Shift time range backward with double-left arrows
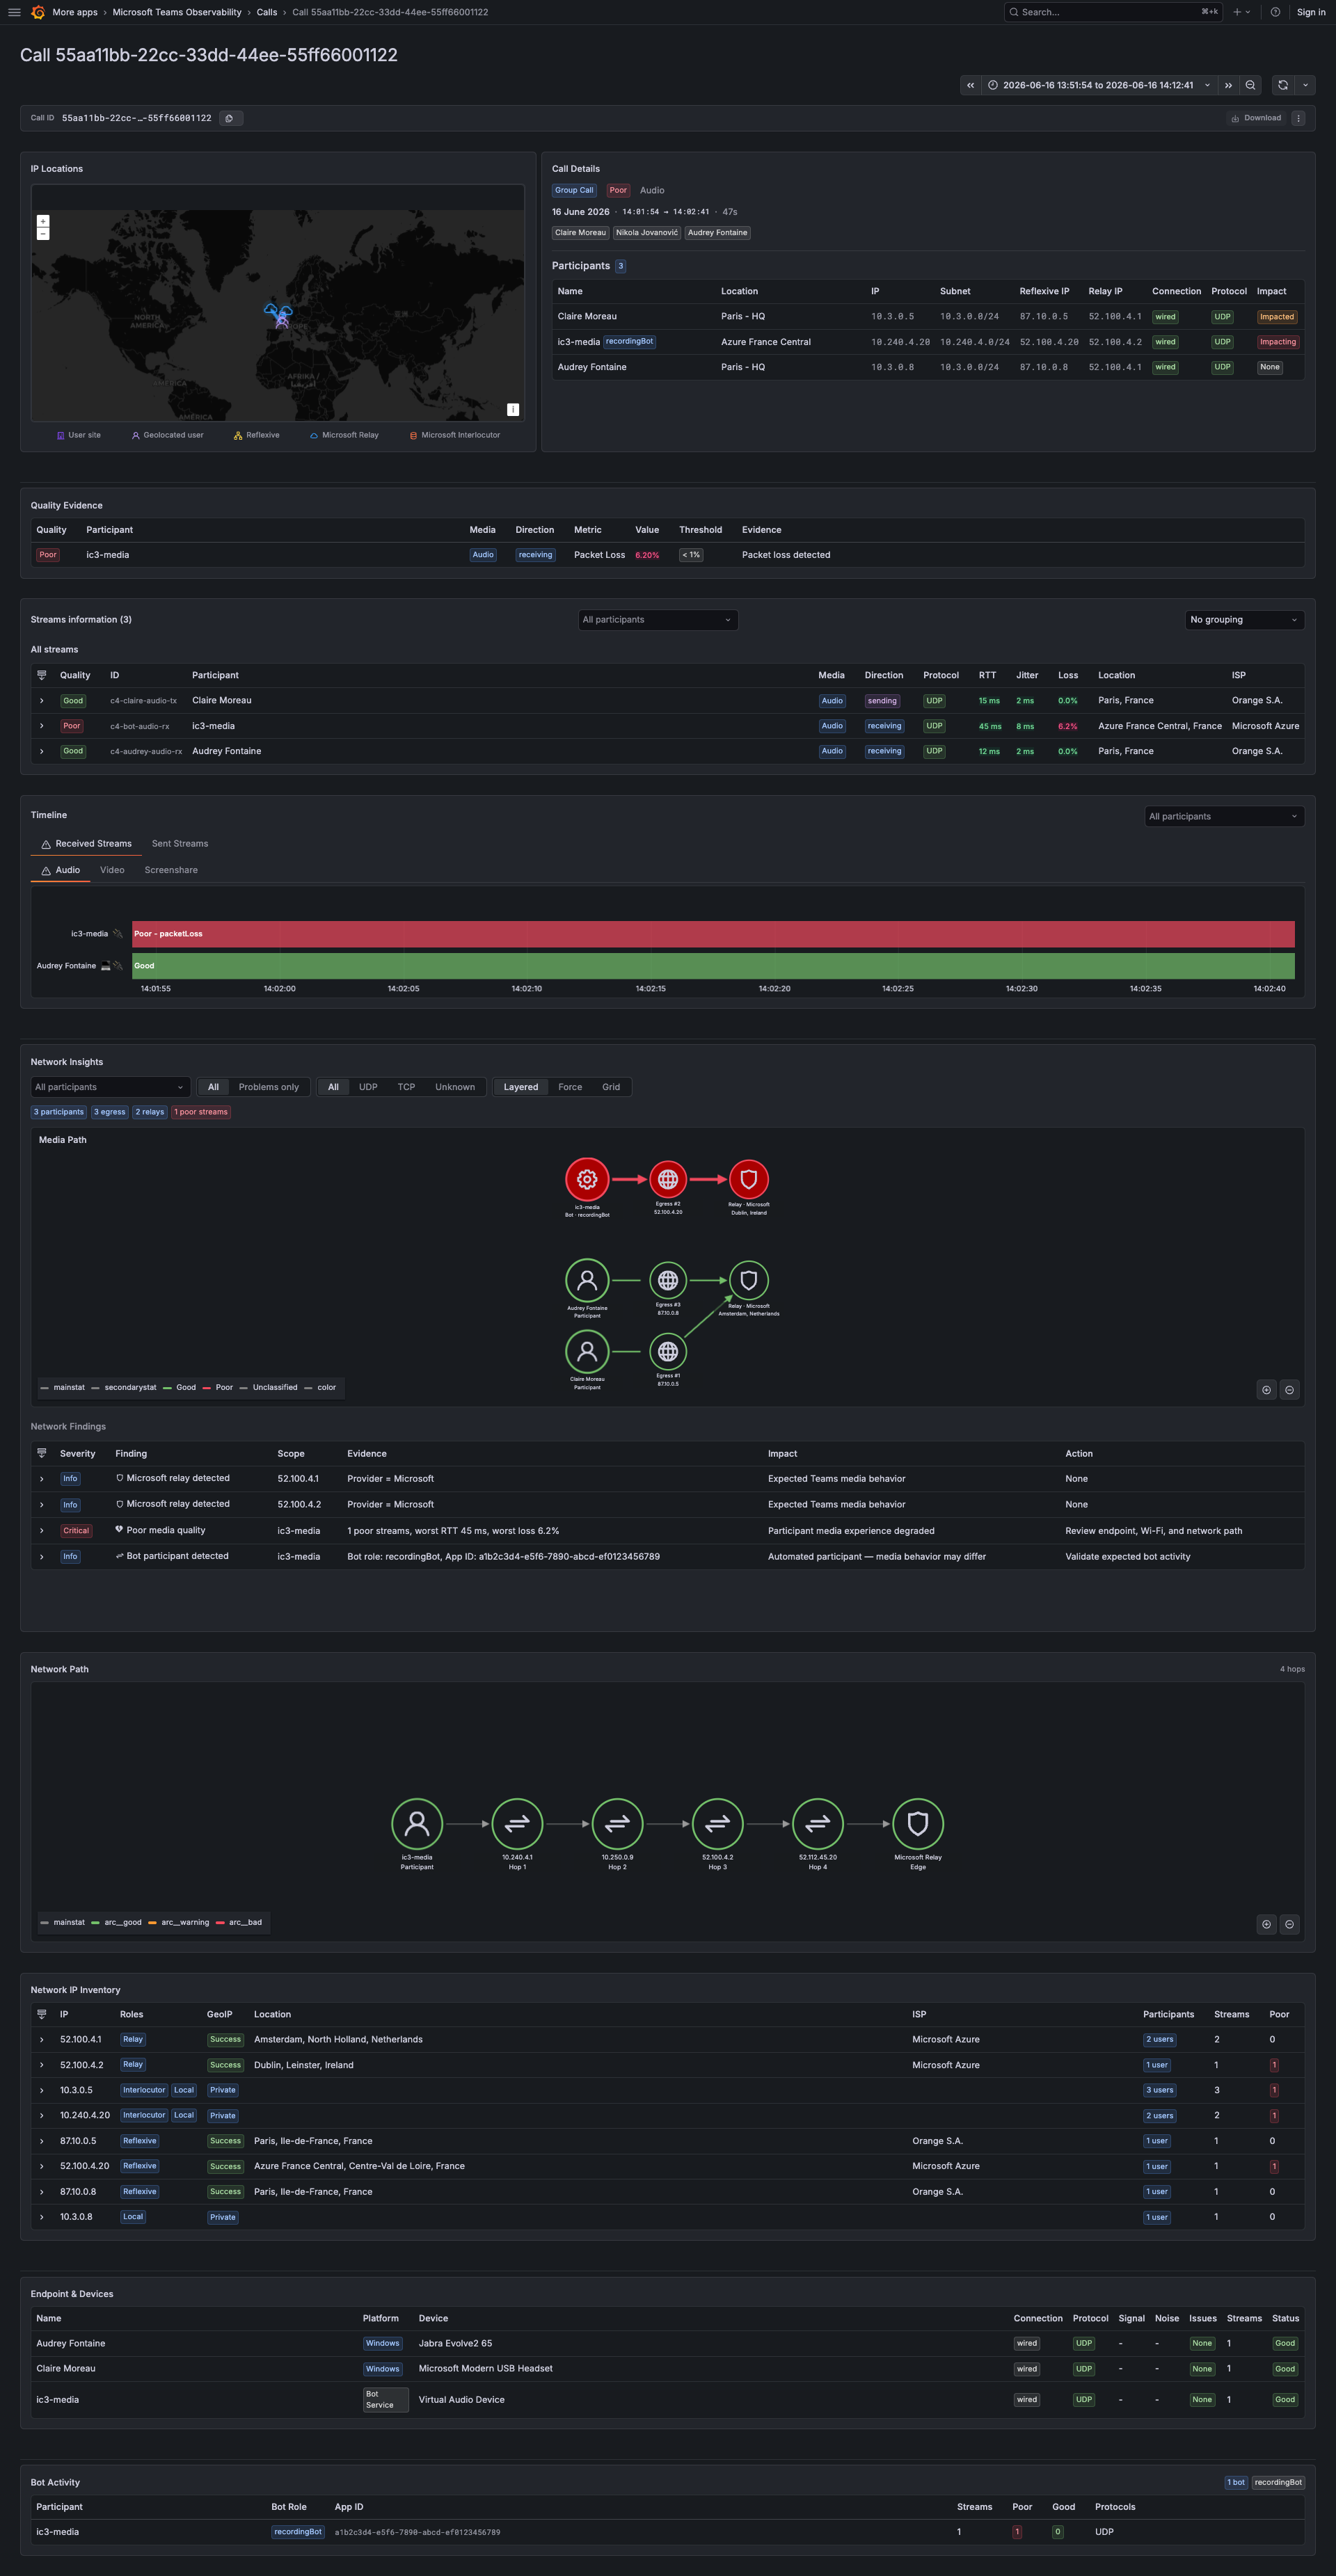 coord(970,85)
